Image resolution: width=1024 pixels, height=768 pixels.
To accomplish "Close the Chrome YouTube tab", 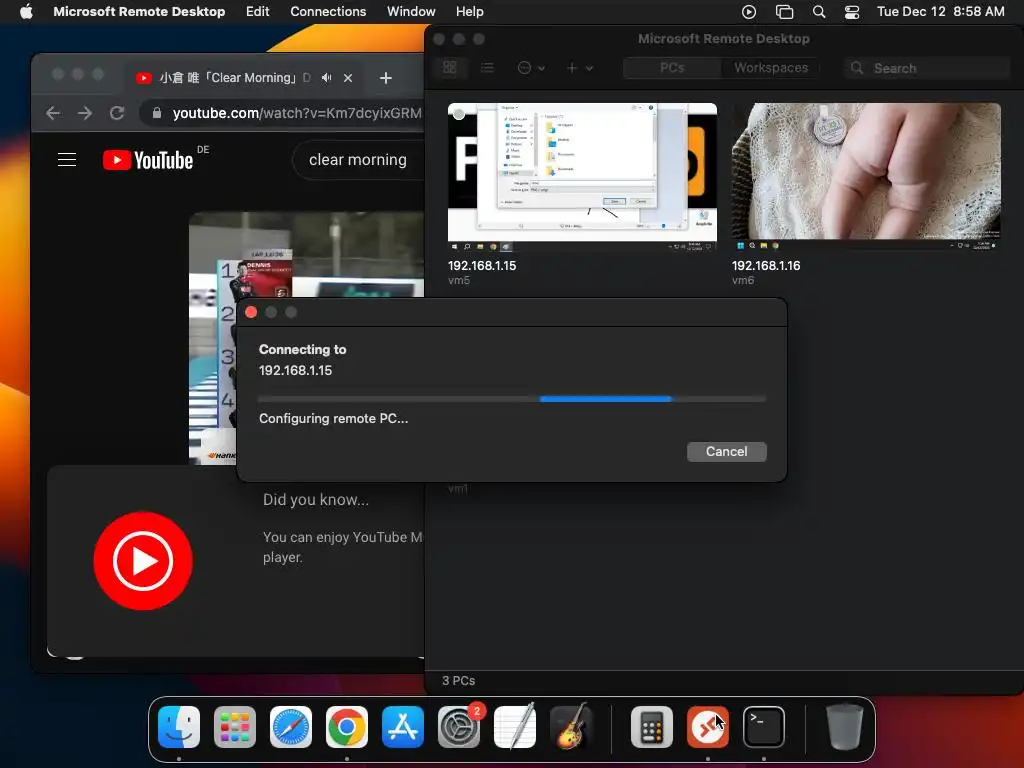I will coord(348,78).
